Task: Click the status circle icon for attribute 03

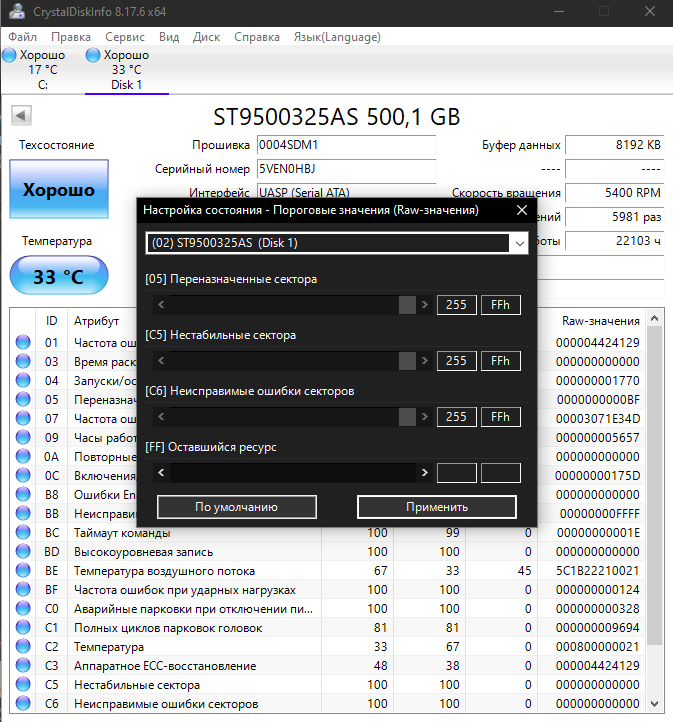Action: point(23,361)
